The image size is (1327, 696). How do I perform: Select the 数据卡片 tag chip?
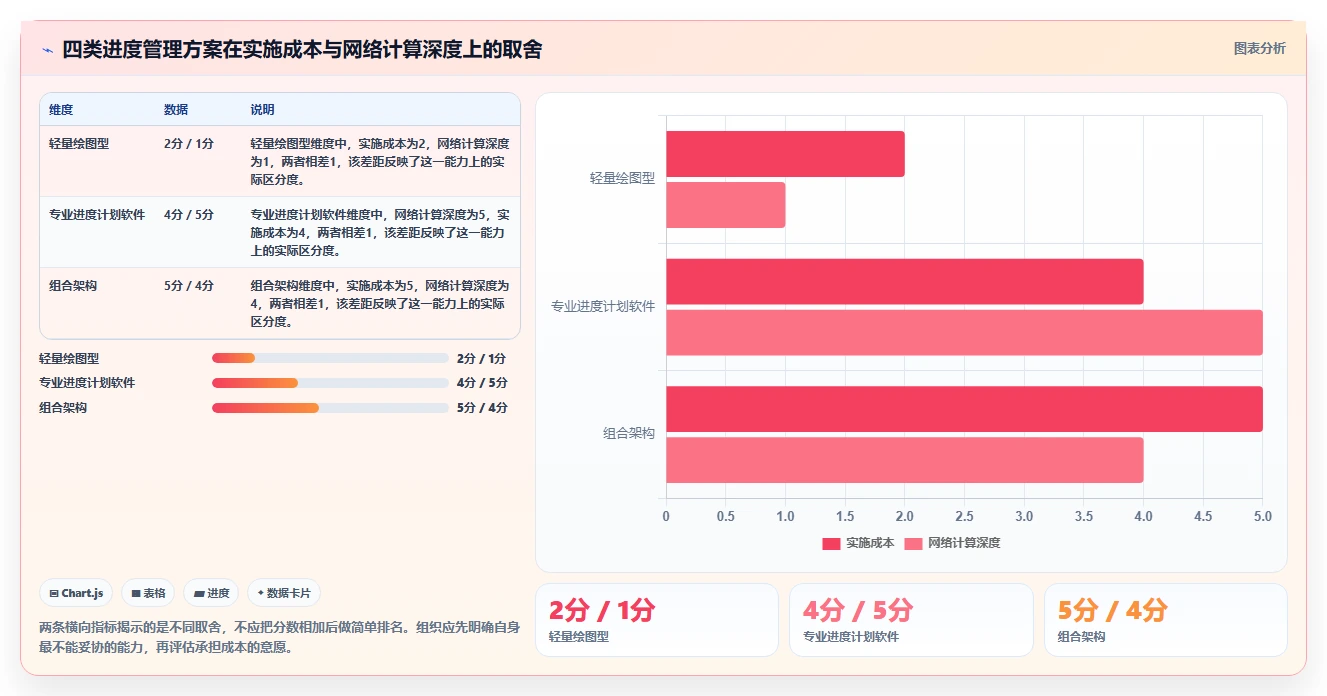pyautogui.click(x=284, y=593)
